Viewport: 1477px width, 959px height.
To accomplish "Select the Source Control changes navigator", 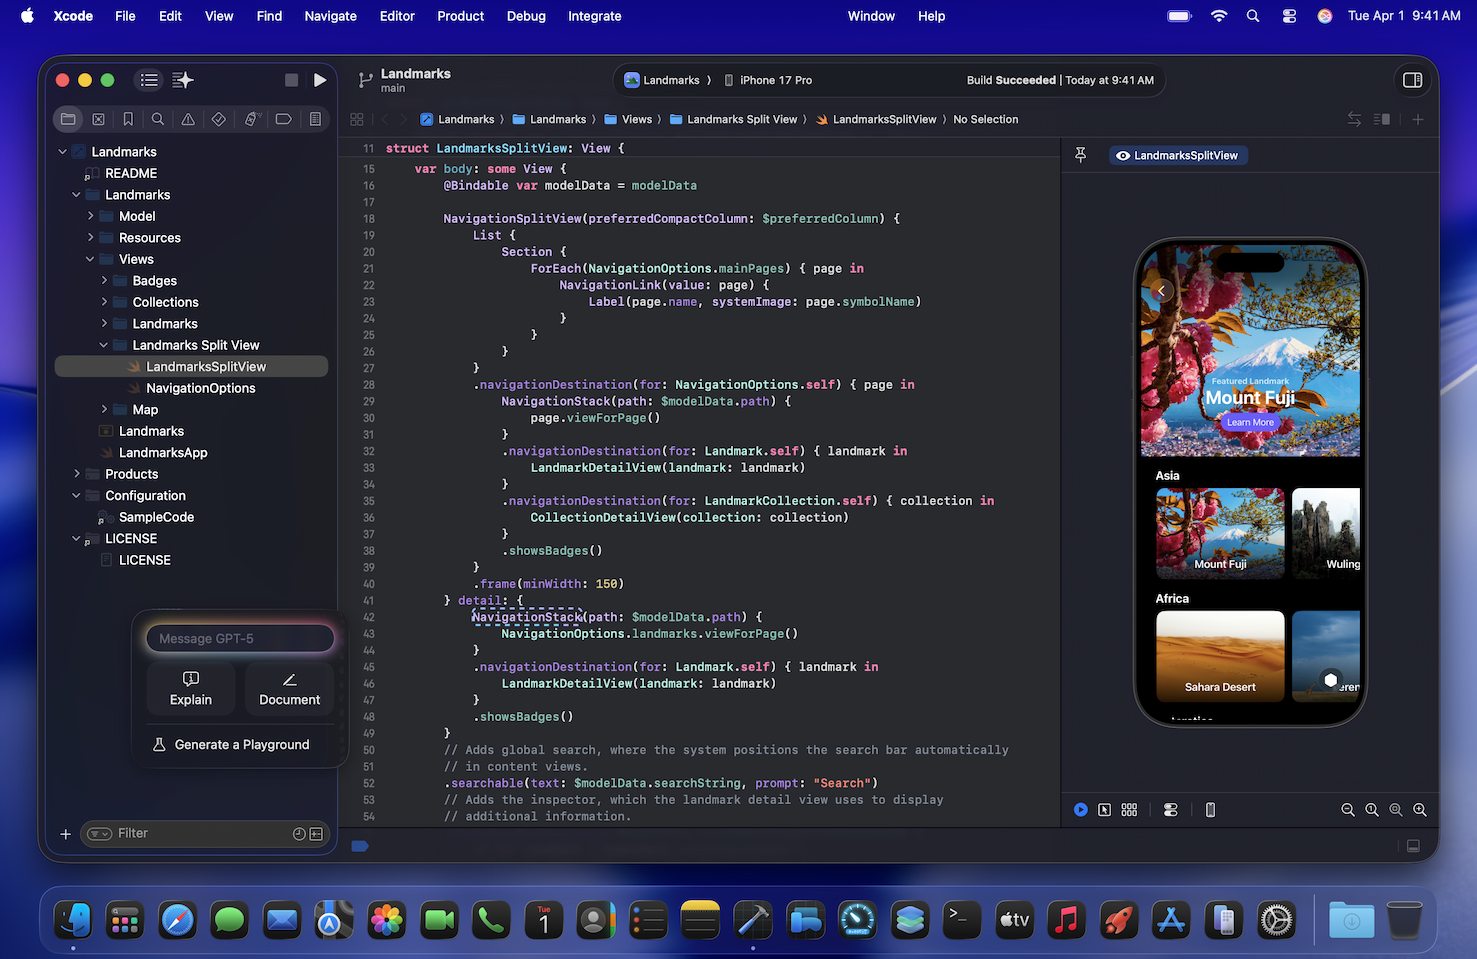I will [98, 118].
